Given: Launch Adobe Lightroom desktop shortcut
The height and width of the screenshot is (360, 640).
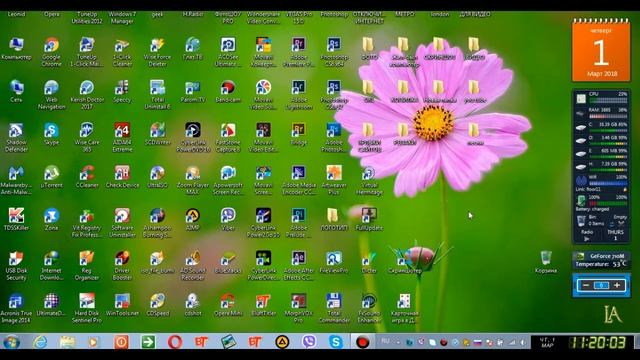Looking at the screenshot, I should coord(298,94).
